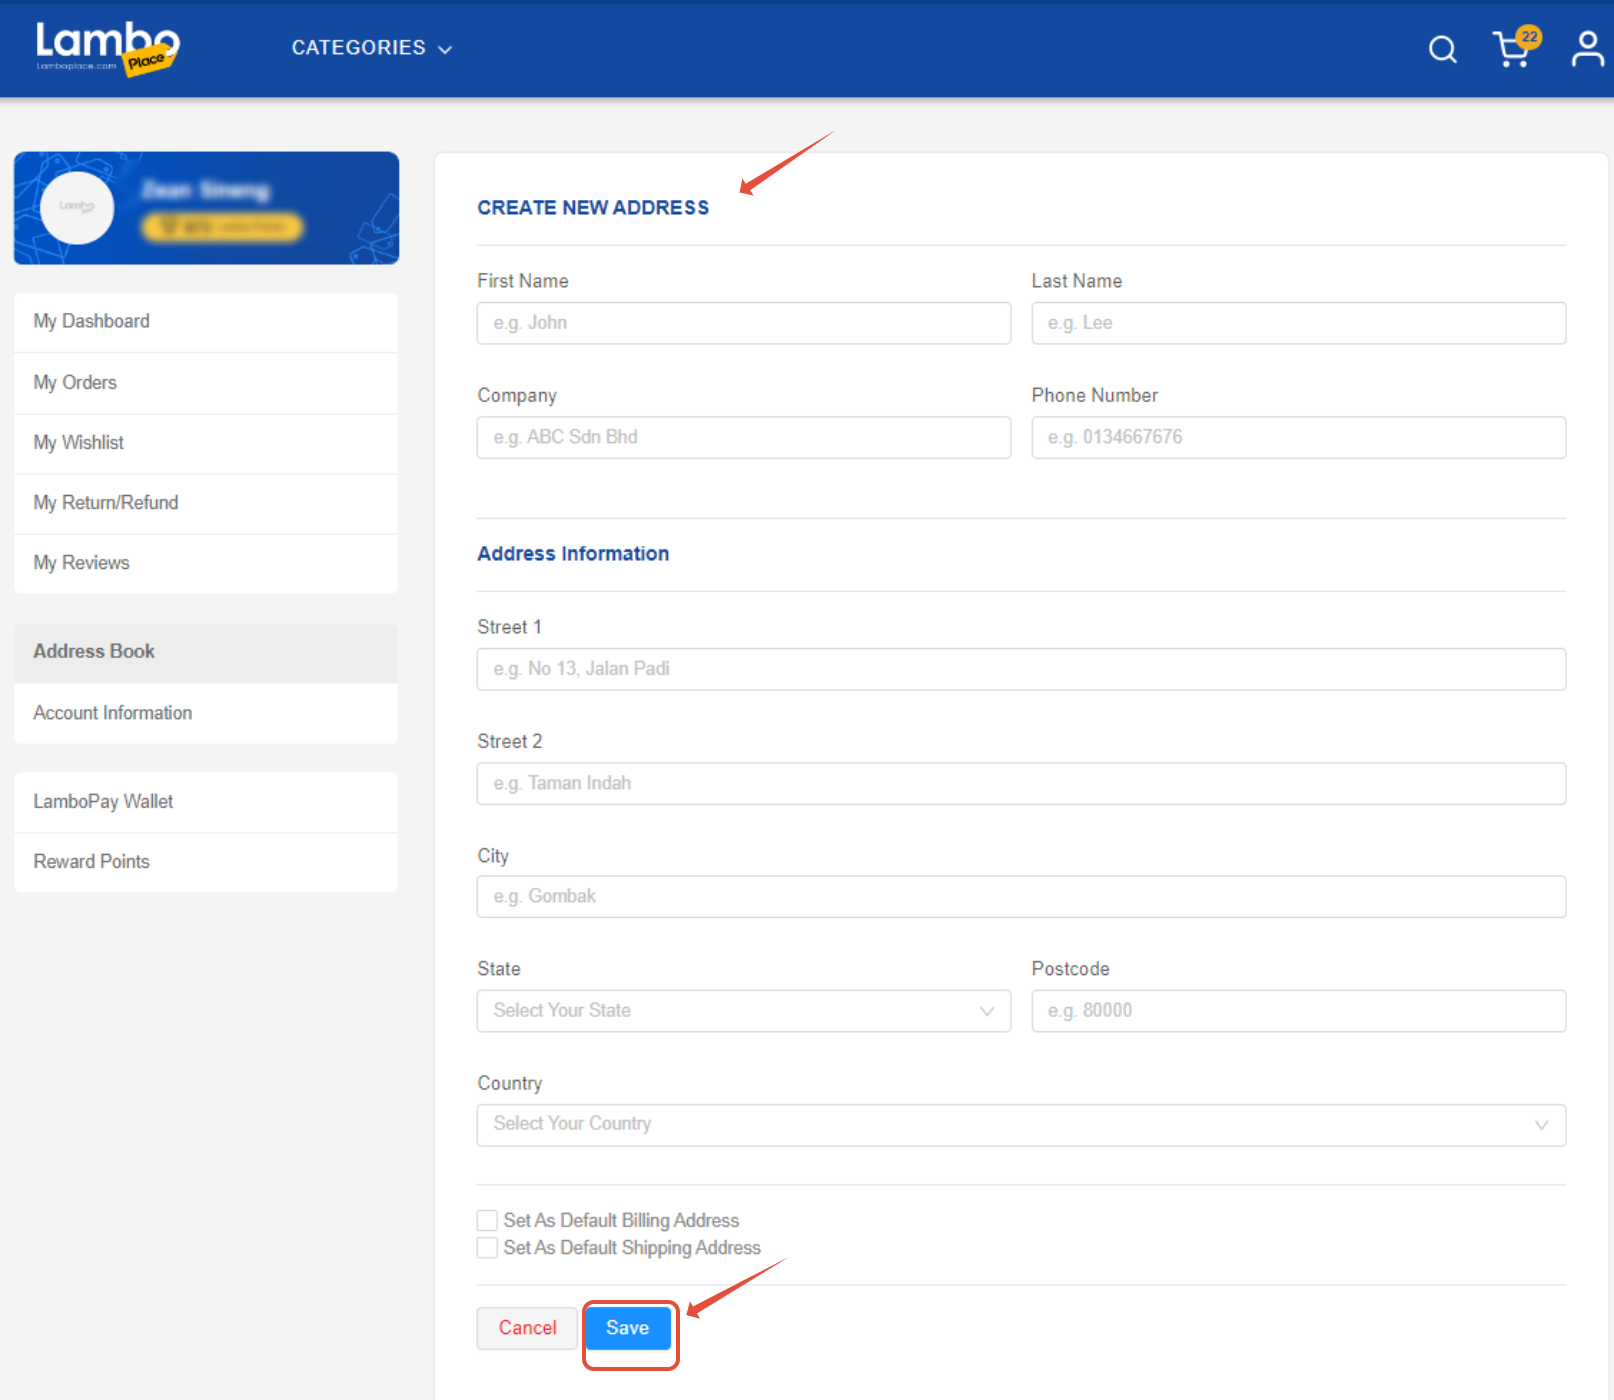Open LamboPay Wallet
The width and height of the screenshot is (1614, 1400).
point(206,802)
